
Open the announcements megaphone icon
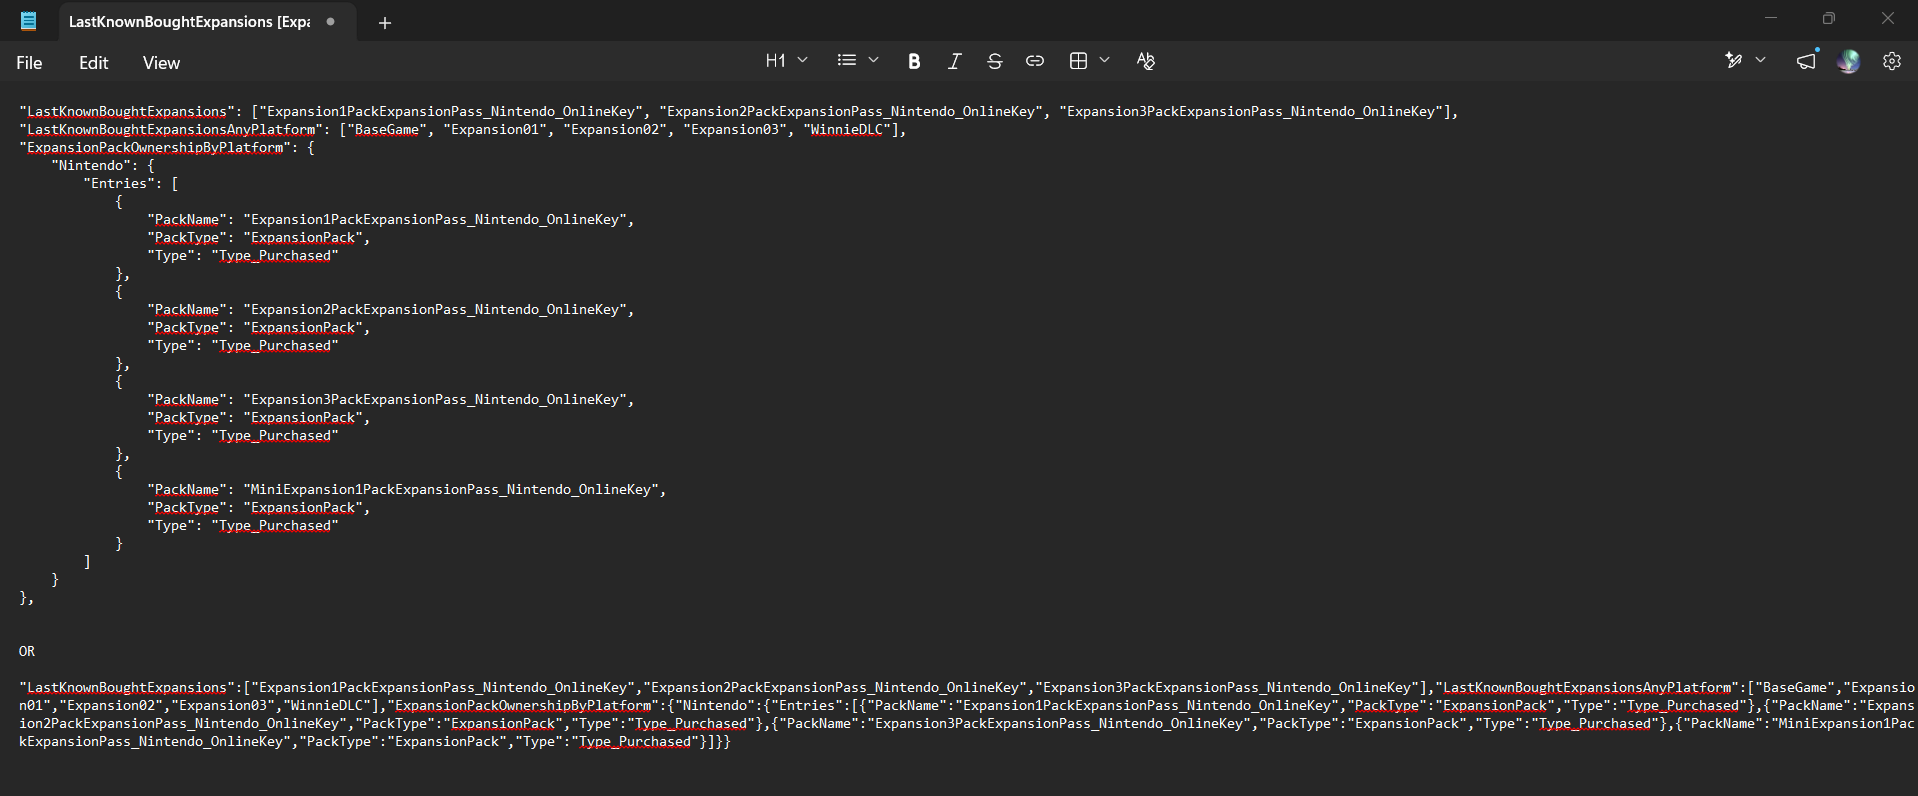(1806, 61)
